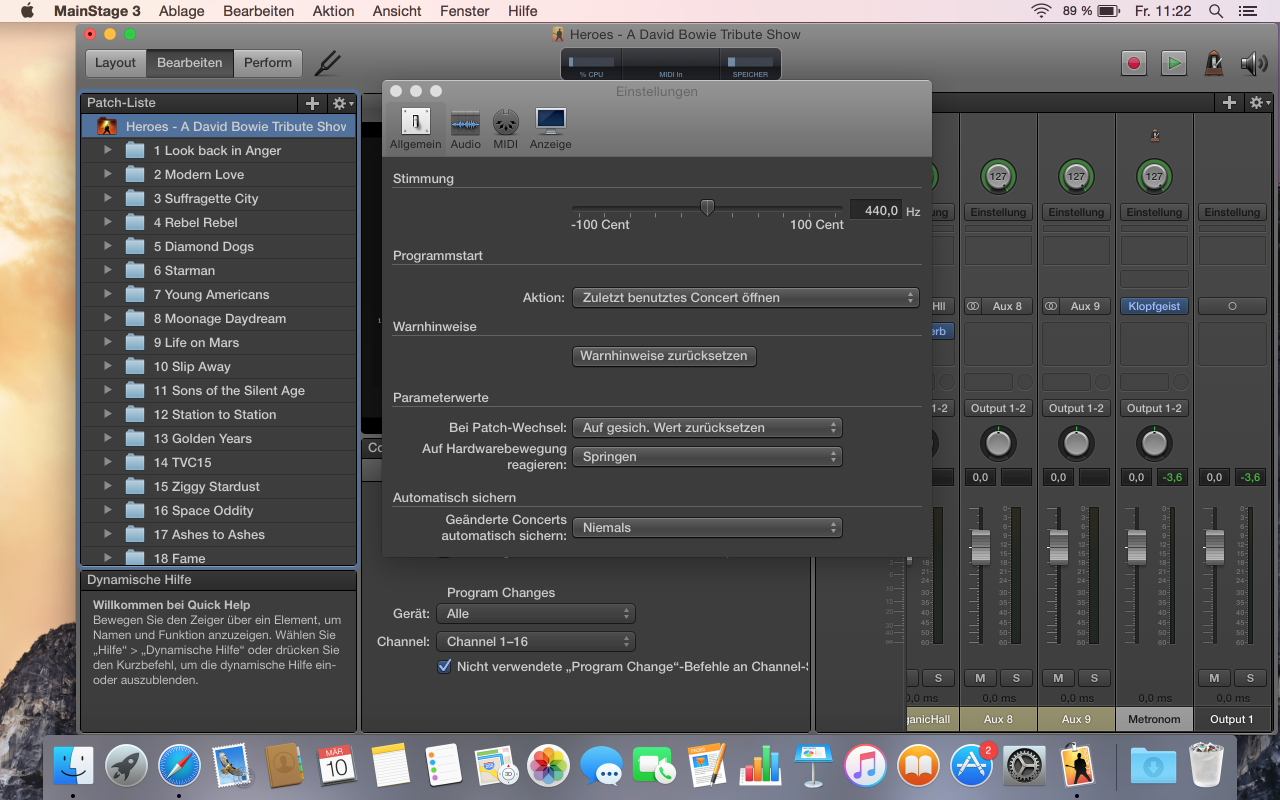Open the Bei Patch-Wechsel dropdown
The image size is (1280, 800).
[707, 427]
